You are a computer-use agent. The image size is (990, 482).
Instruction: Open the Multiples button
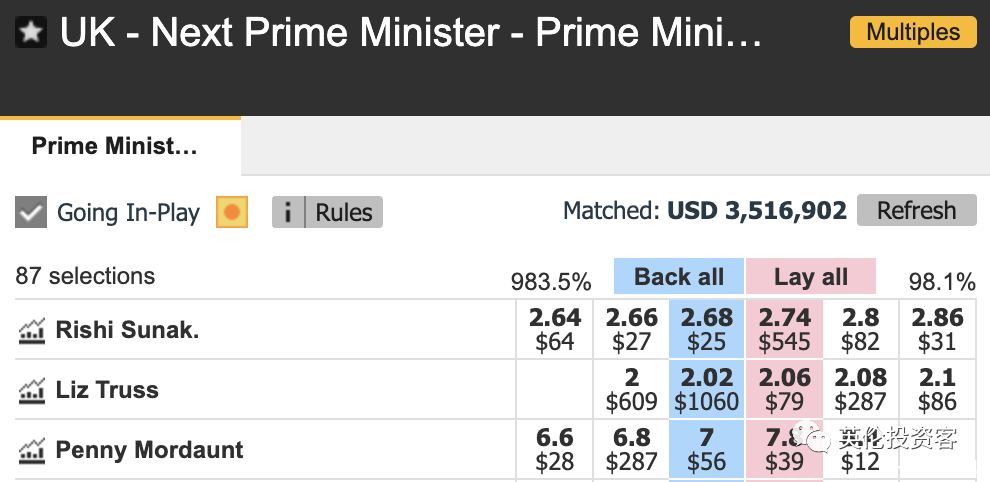(913, 32)
